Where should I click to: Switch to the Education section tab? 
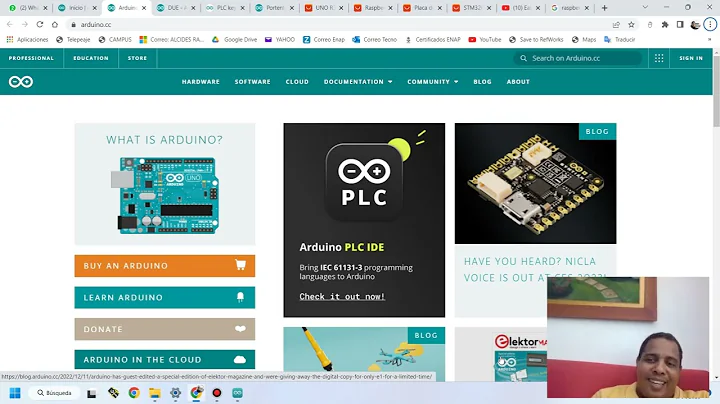pos(91,58)
